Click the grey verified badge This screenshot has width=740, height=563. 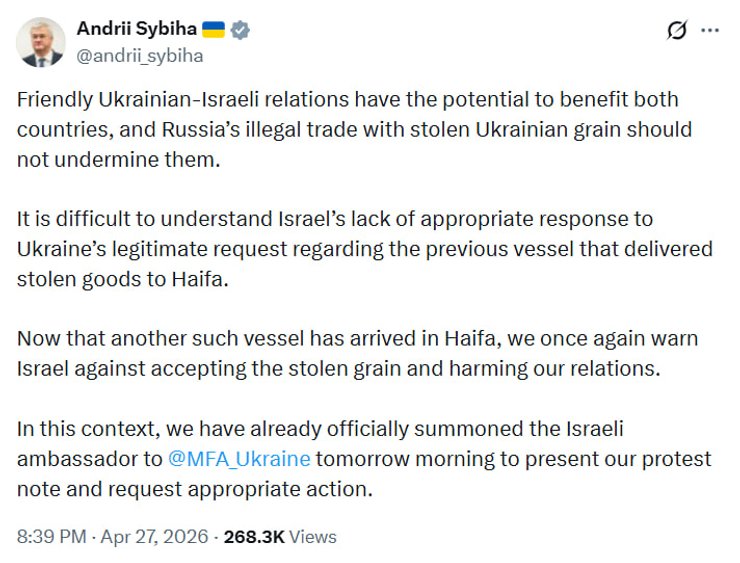[x=240, y=30]
